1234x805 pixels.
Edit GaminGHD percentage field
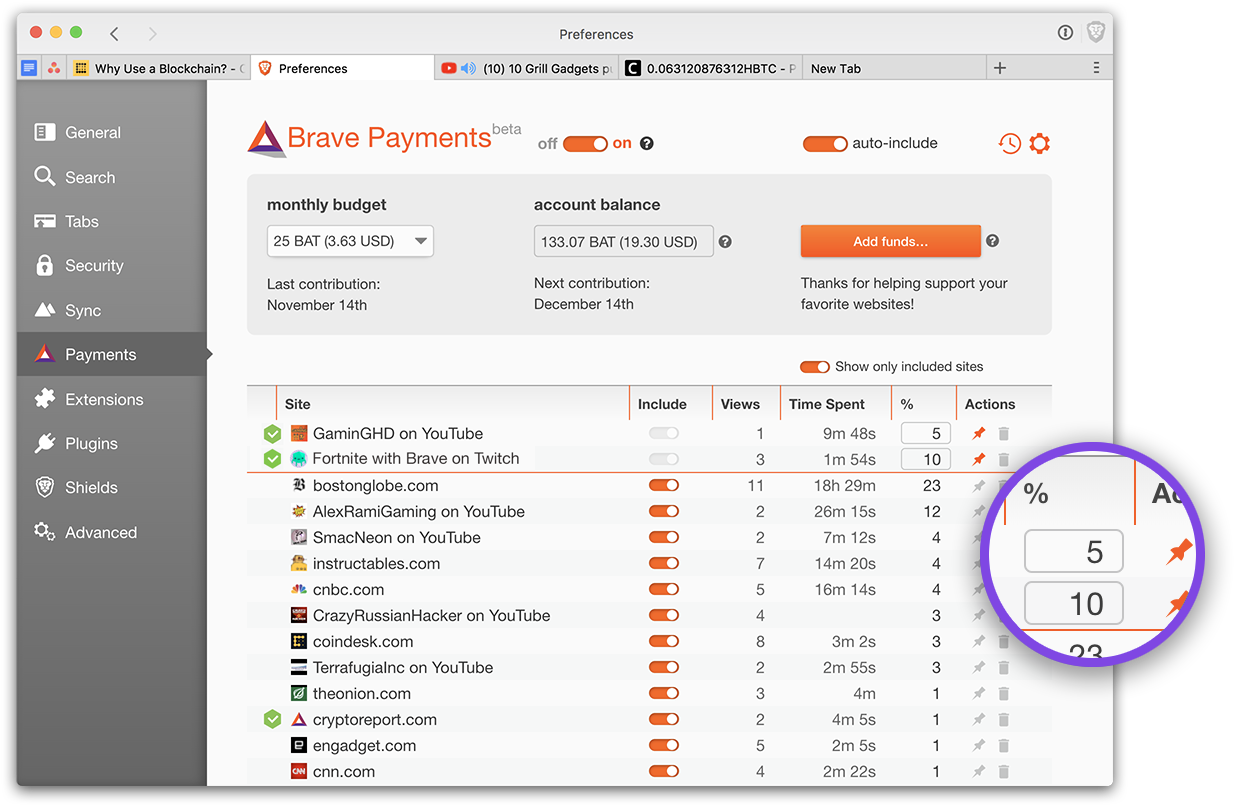point(925,433)
